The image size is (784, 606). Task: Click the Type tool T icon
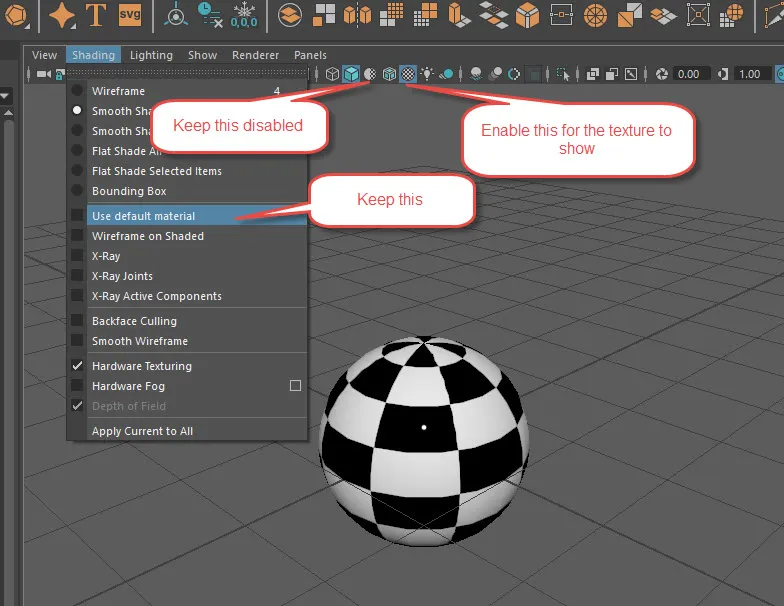coord(96,14)
